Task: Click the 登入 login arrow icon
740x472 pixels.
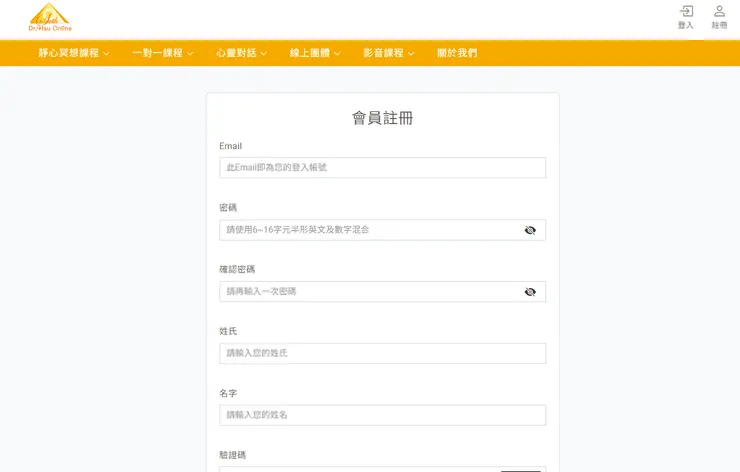Action: (x=686, y=11)
